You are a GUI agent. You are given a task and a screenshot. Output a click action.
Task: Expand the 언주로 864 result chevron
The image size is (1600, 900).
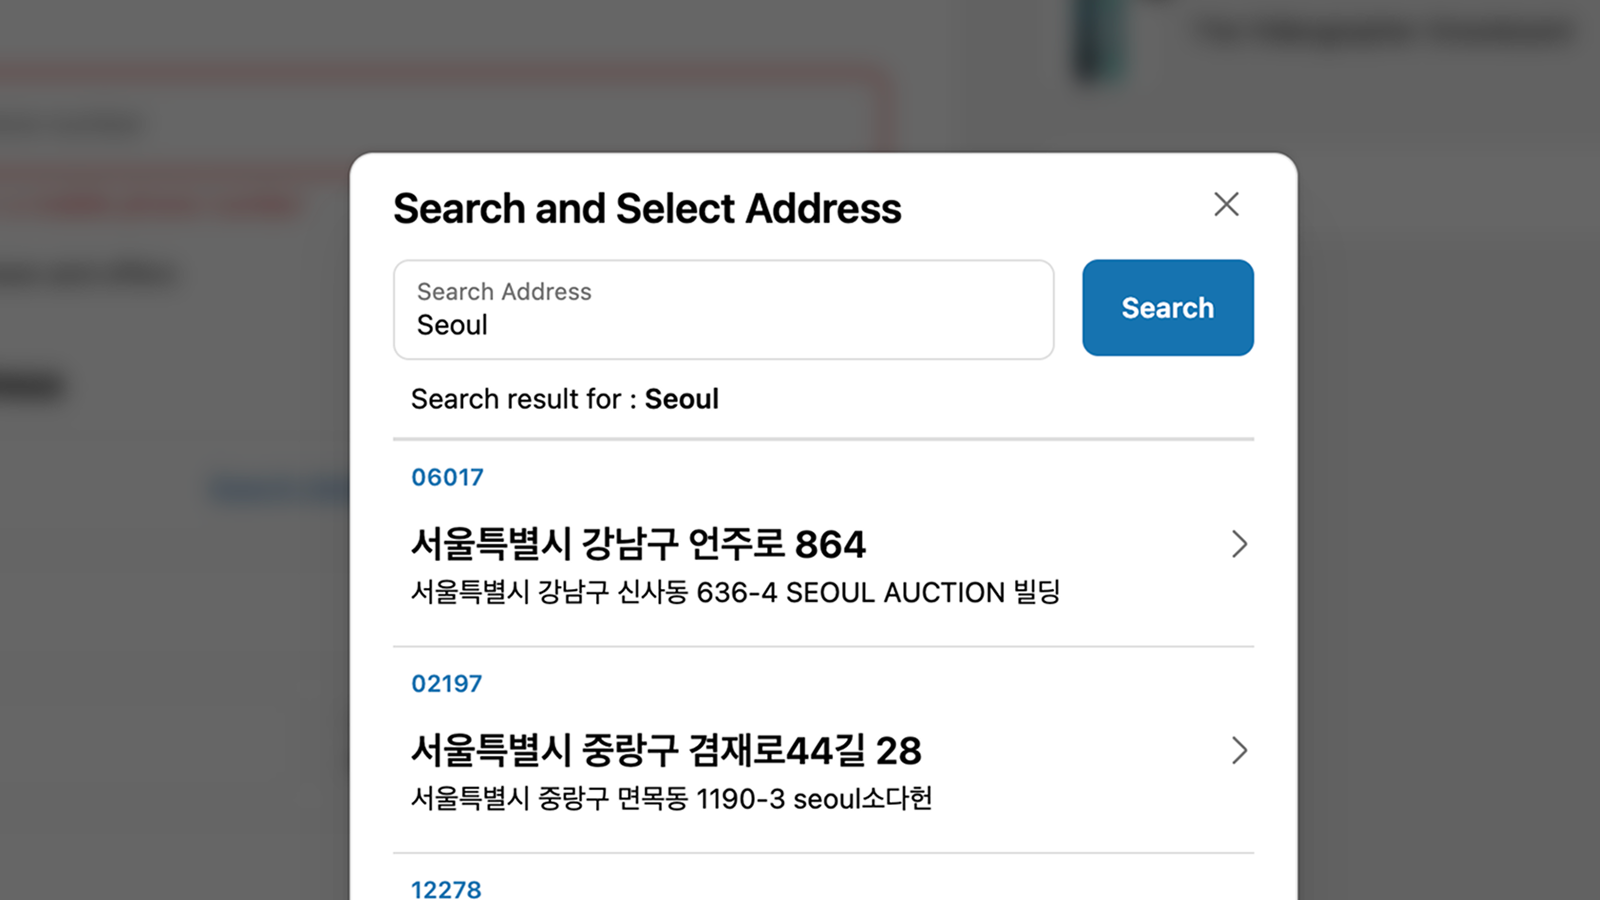tap(1239, 544)
